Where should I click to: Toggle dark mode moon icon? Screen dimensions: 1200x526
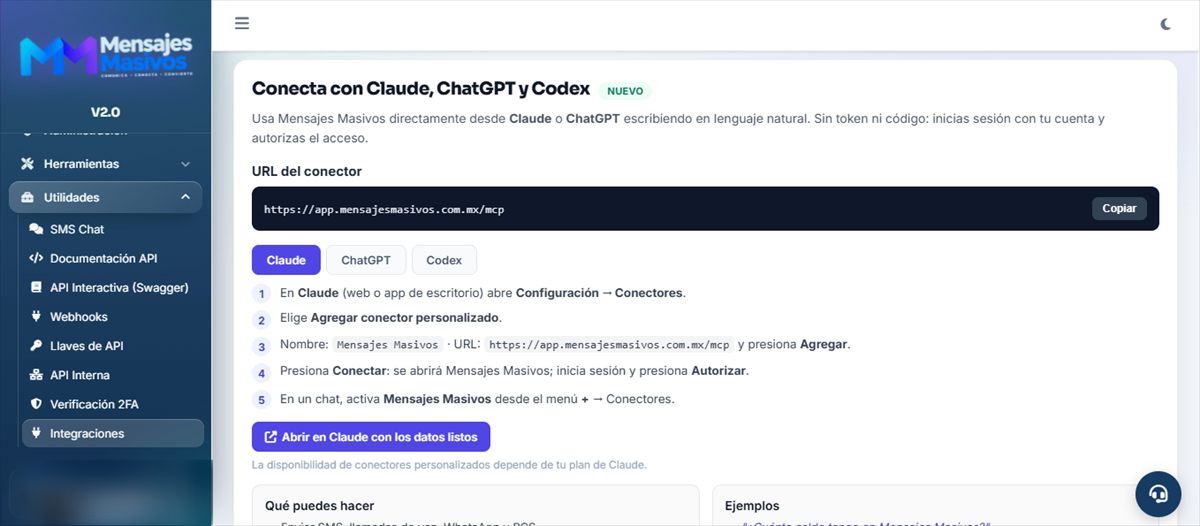(1166, 24)
